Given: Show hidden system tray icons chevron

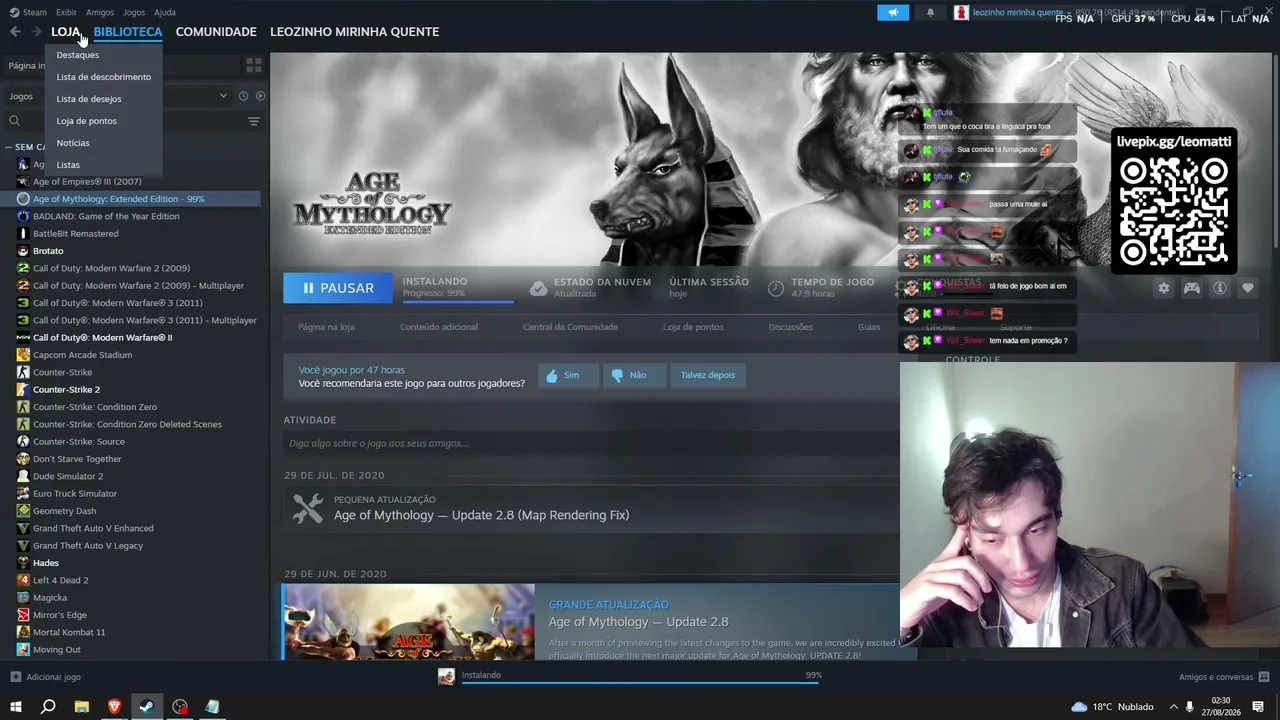Looking at the screenshot, I should [1175, 707].
